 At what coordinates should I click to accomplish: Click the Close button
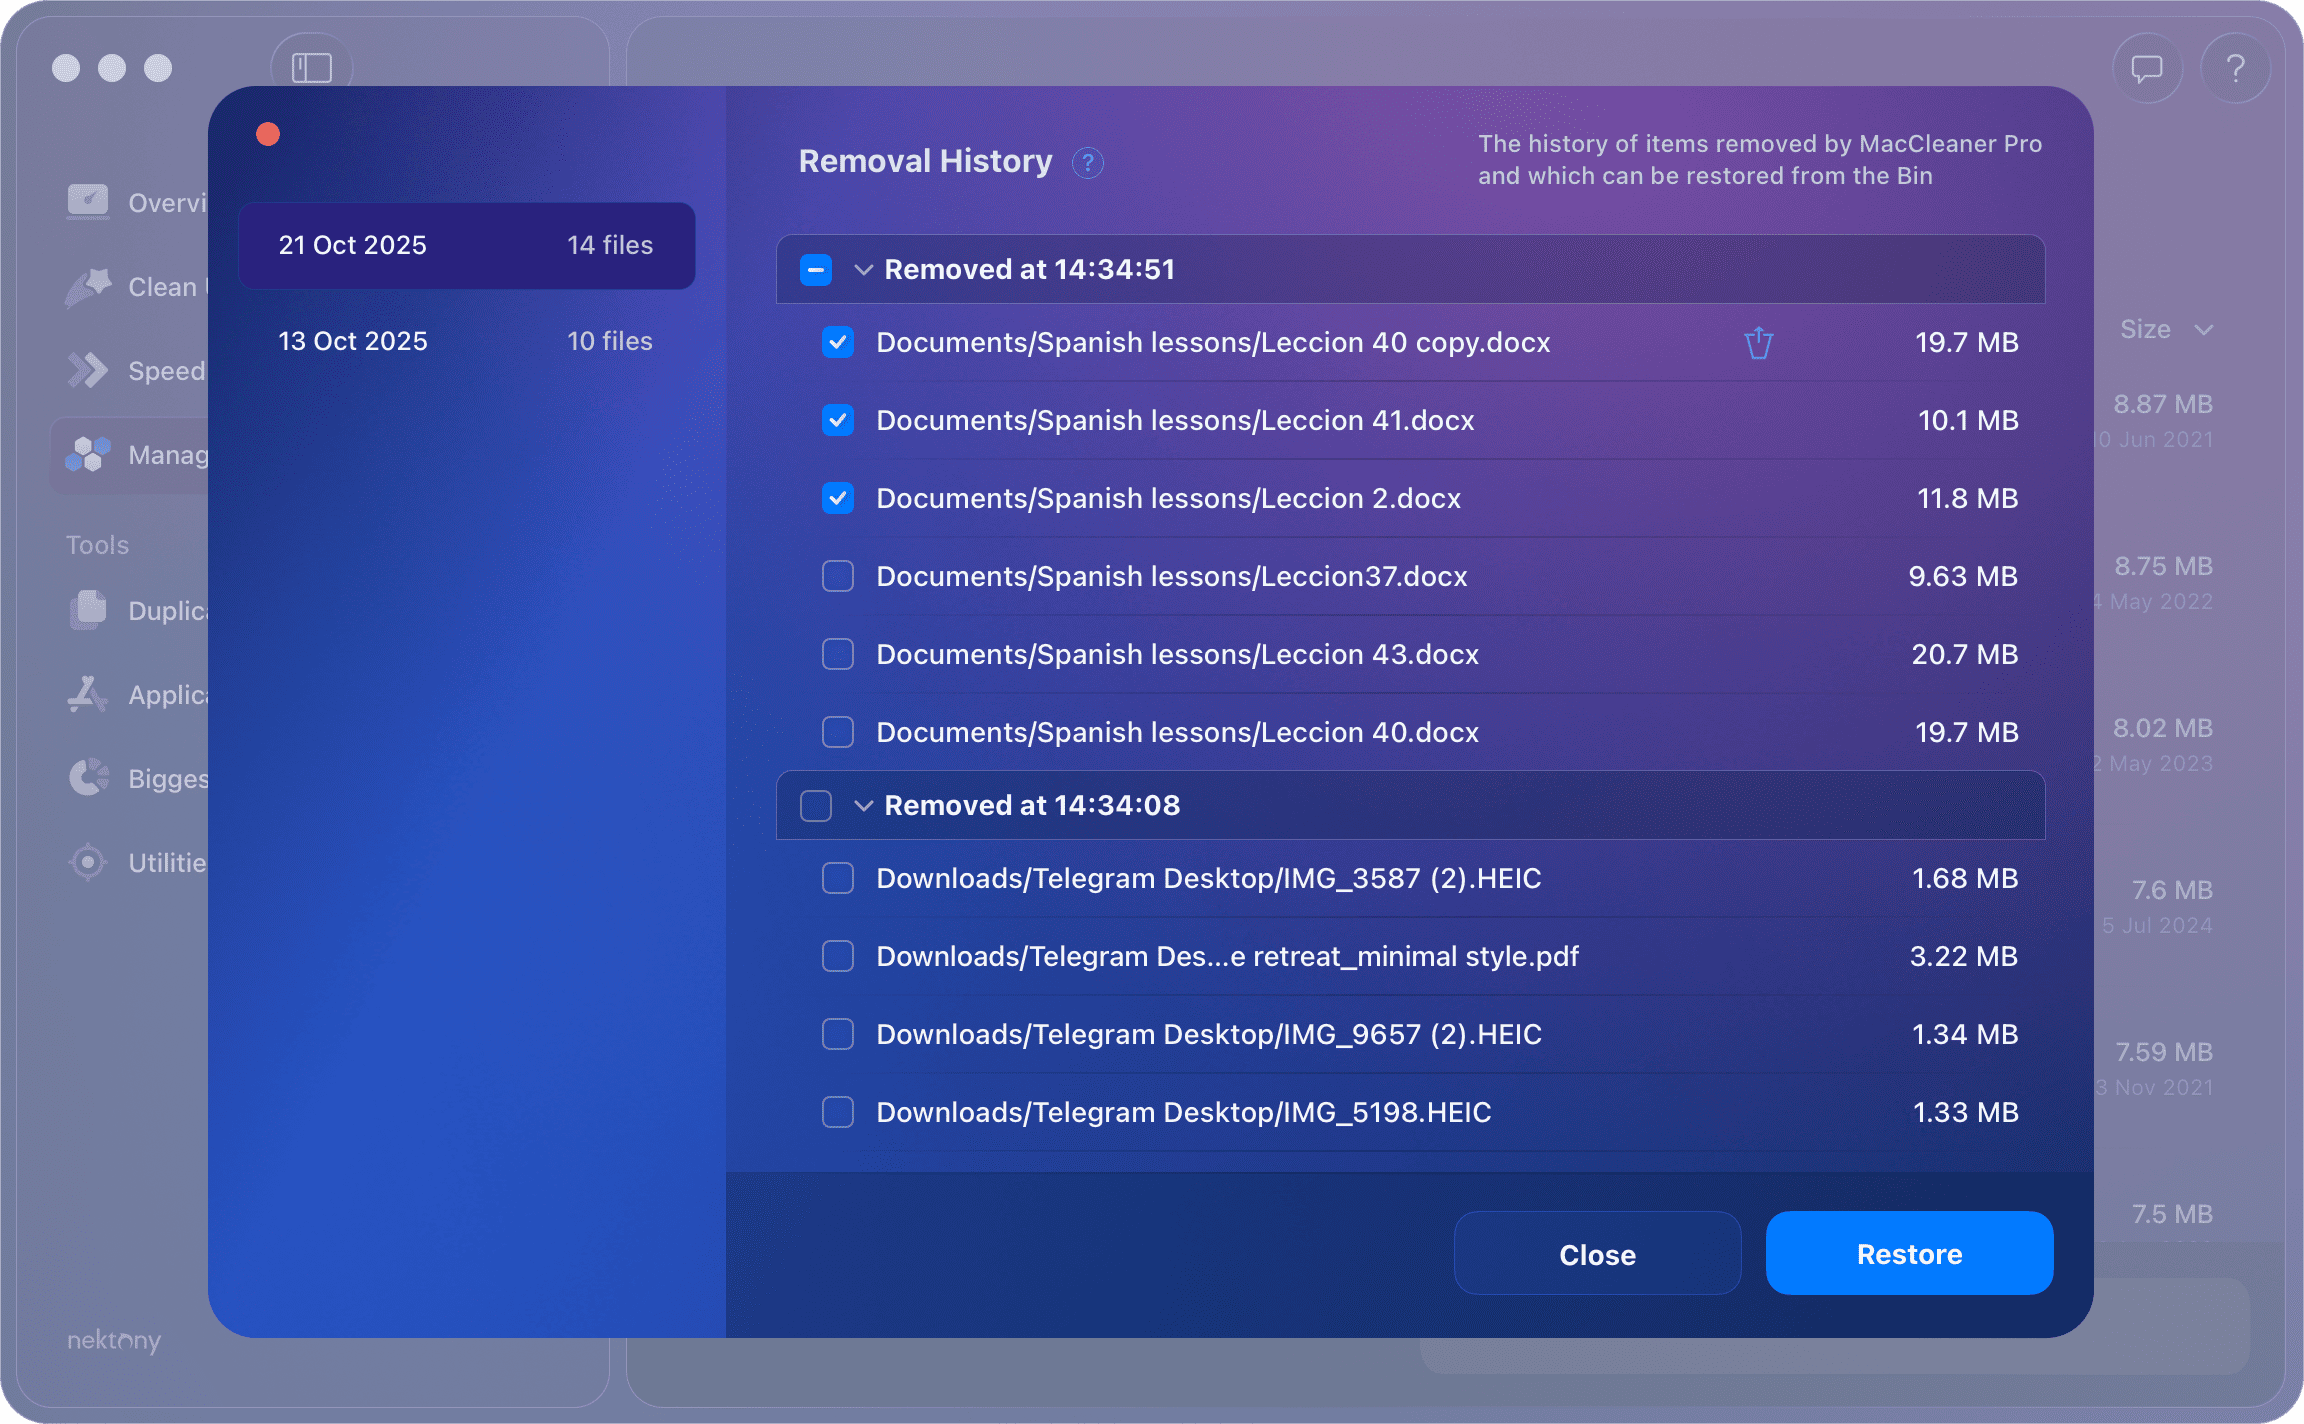point(1596,1253)
